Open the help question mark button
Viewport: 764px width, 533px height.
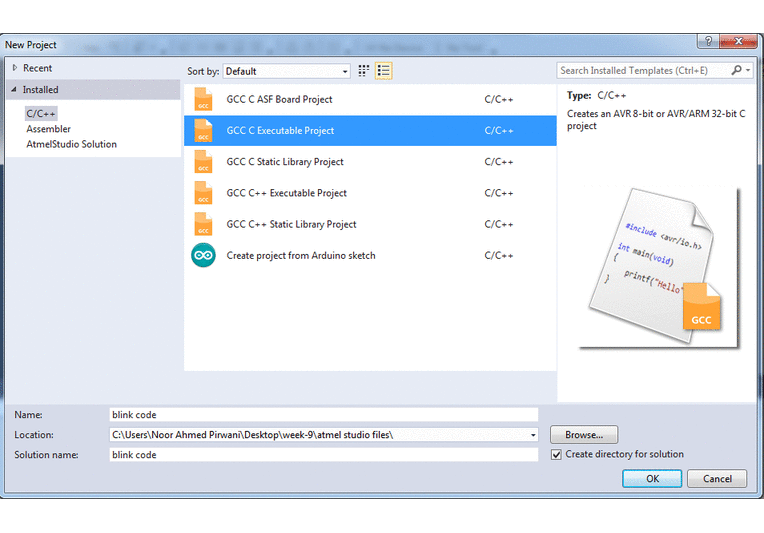coord(708,41)
